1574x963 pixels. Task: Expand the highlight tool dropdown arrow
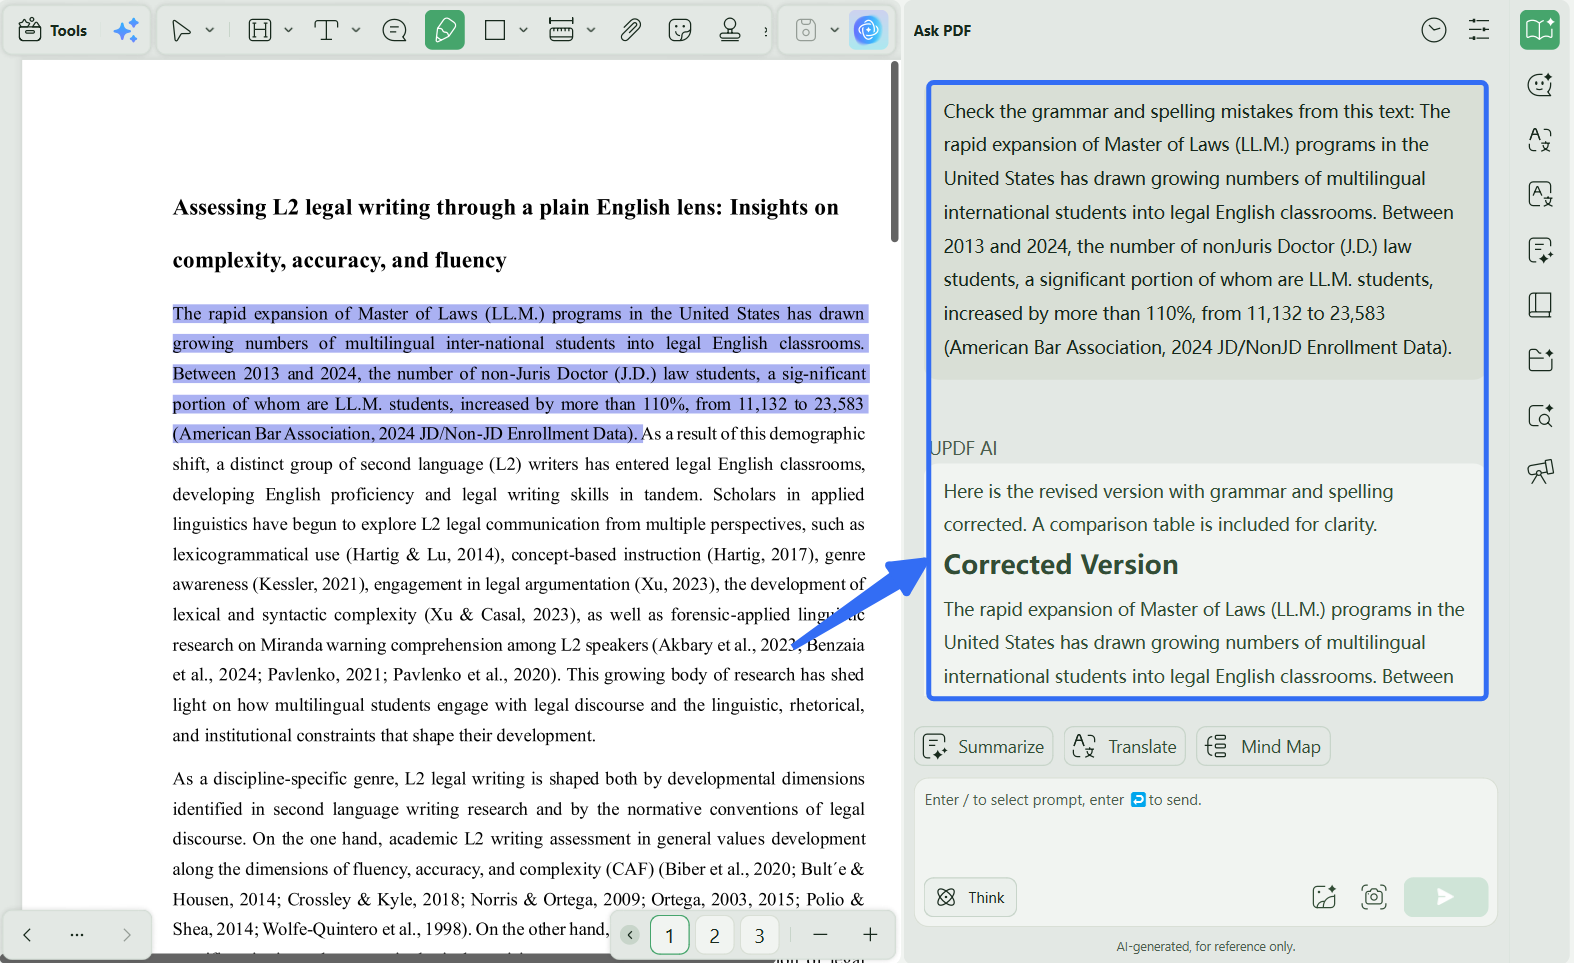(289, 30)
